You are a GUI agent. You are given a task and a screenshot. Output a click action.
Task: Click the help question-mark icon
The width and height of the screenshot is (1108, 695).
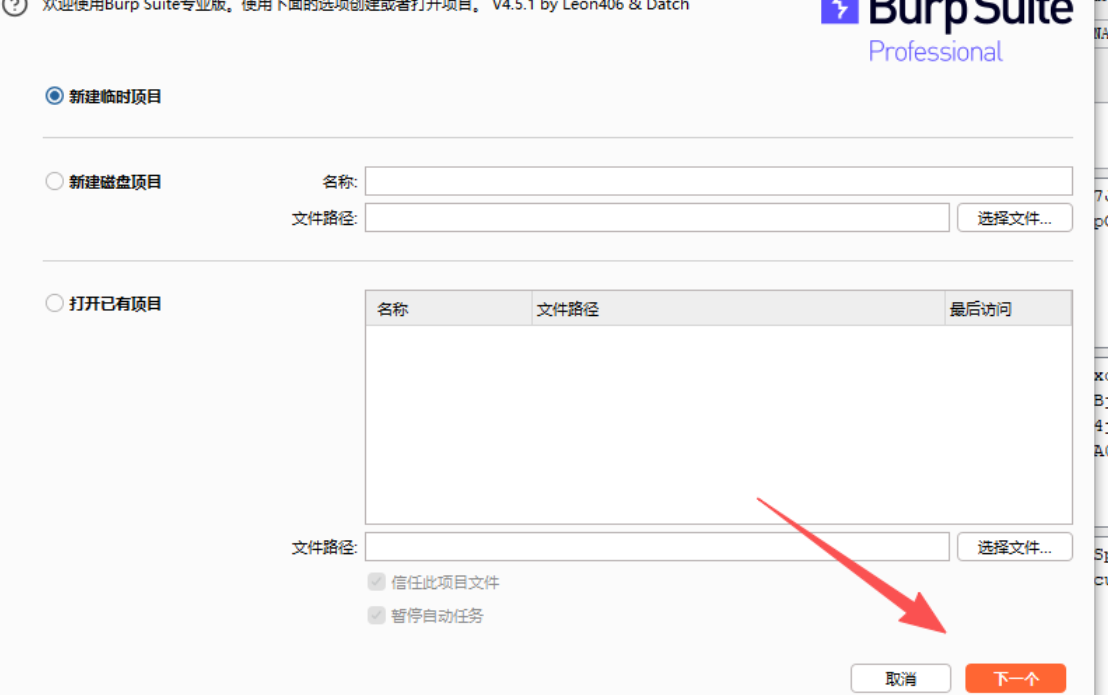[12, 5]
